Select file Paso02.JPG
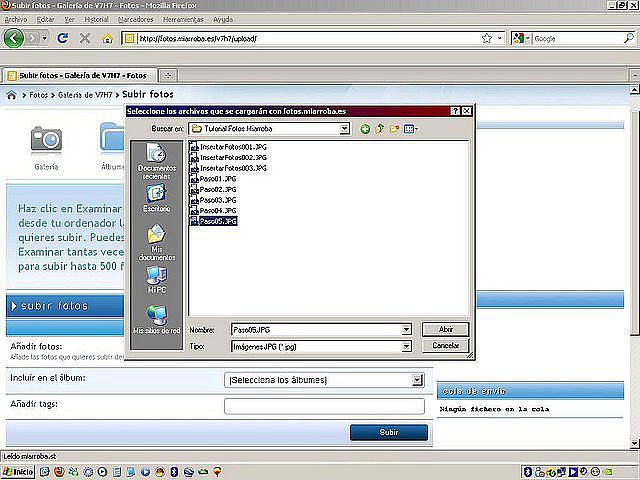Screen dimensions: 640x480 (213, 189)
